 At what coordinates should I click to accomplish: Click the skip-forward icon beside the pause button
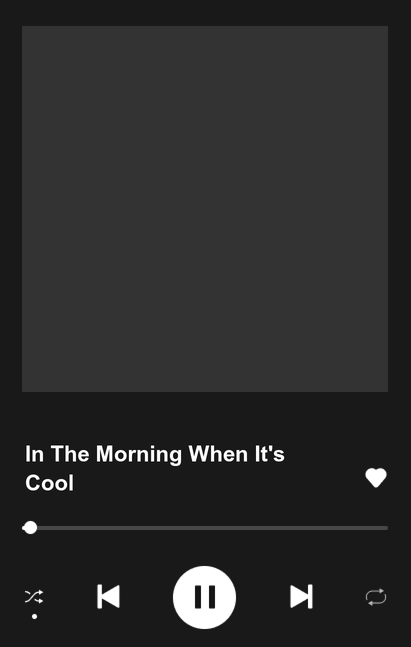point(301,596)
